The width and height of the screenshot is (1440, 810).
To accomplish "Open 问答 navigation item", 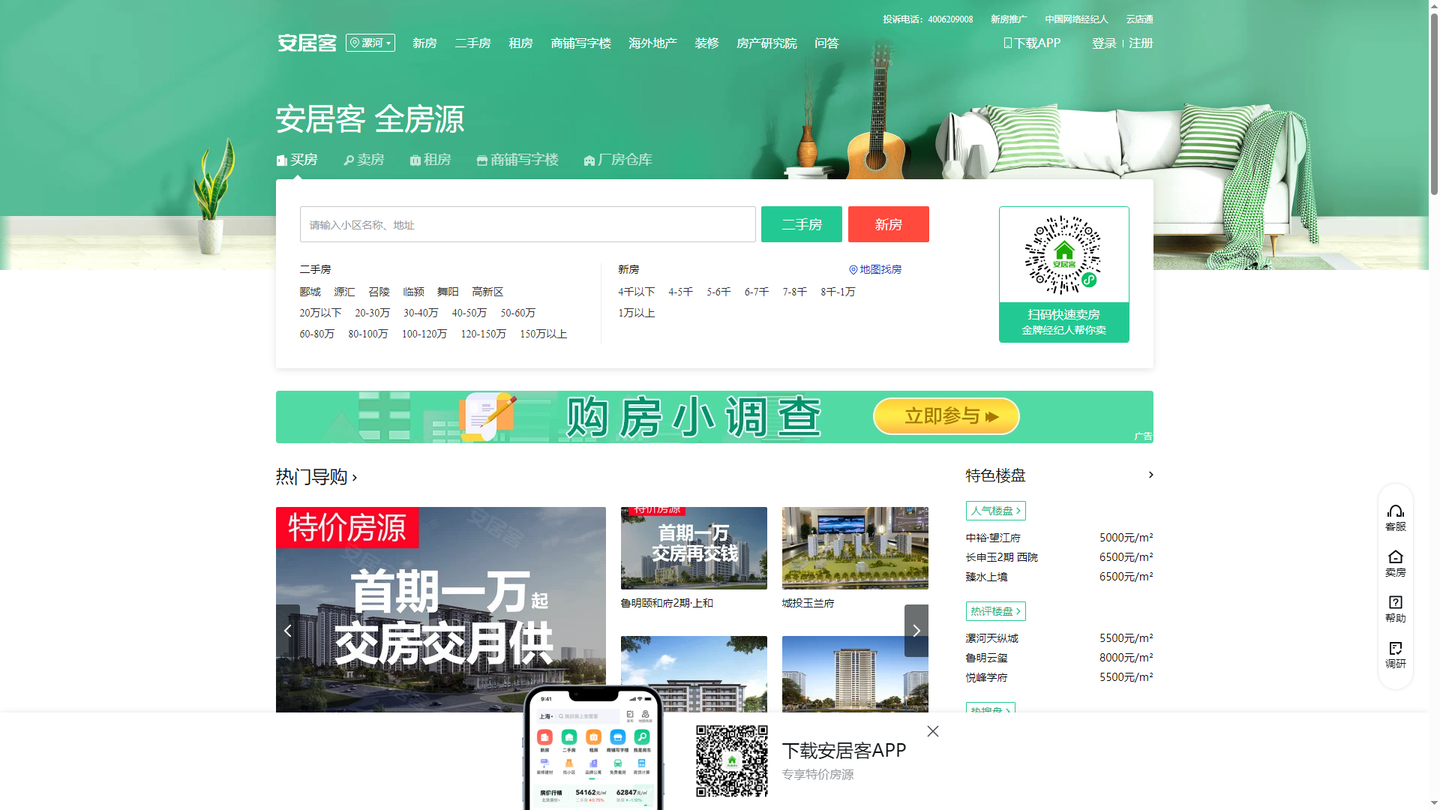I will pos(826,43).
